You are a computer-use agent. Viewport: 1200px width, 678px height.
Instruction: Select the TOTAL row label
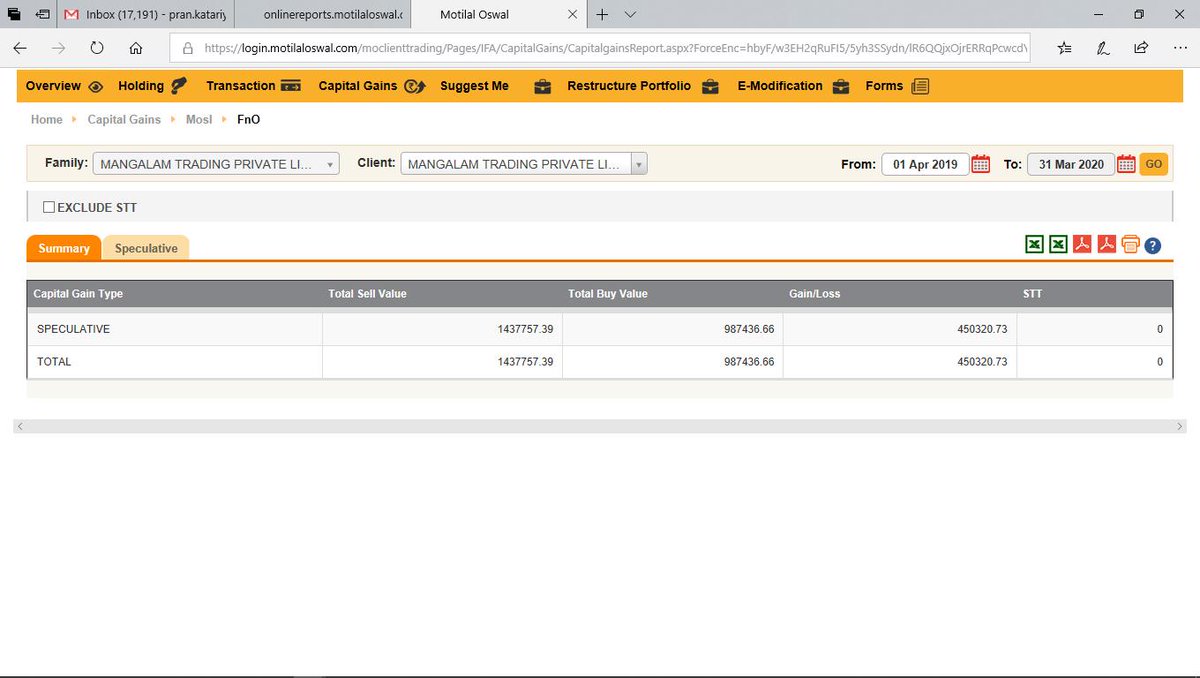54,362
